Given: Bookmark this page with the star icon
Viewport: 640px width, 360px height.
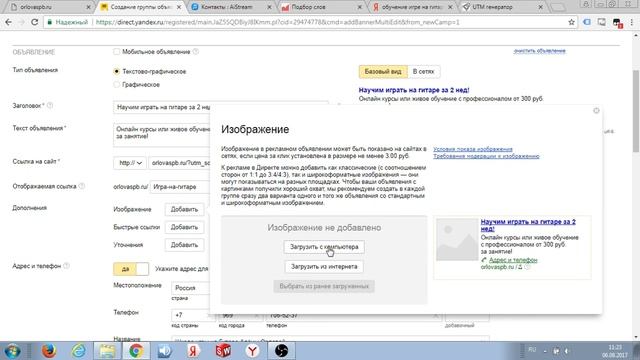Looking at the screenshot, I should tap(571, 22).
